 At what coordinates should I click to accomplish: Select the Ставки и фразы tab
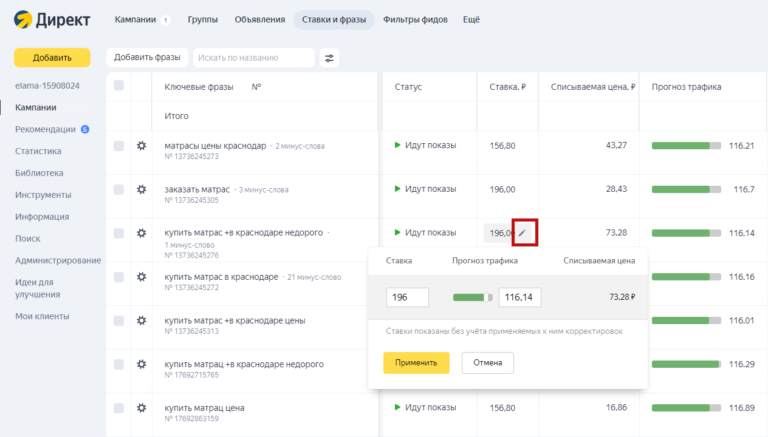334,20
